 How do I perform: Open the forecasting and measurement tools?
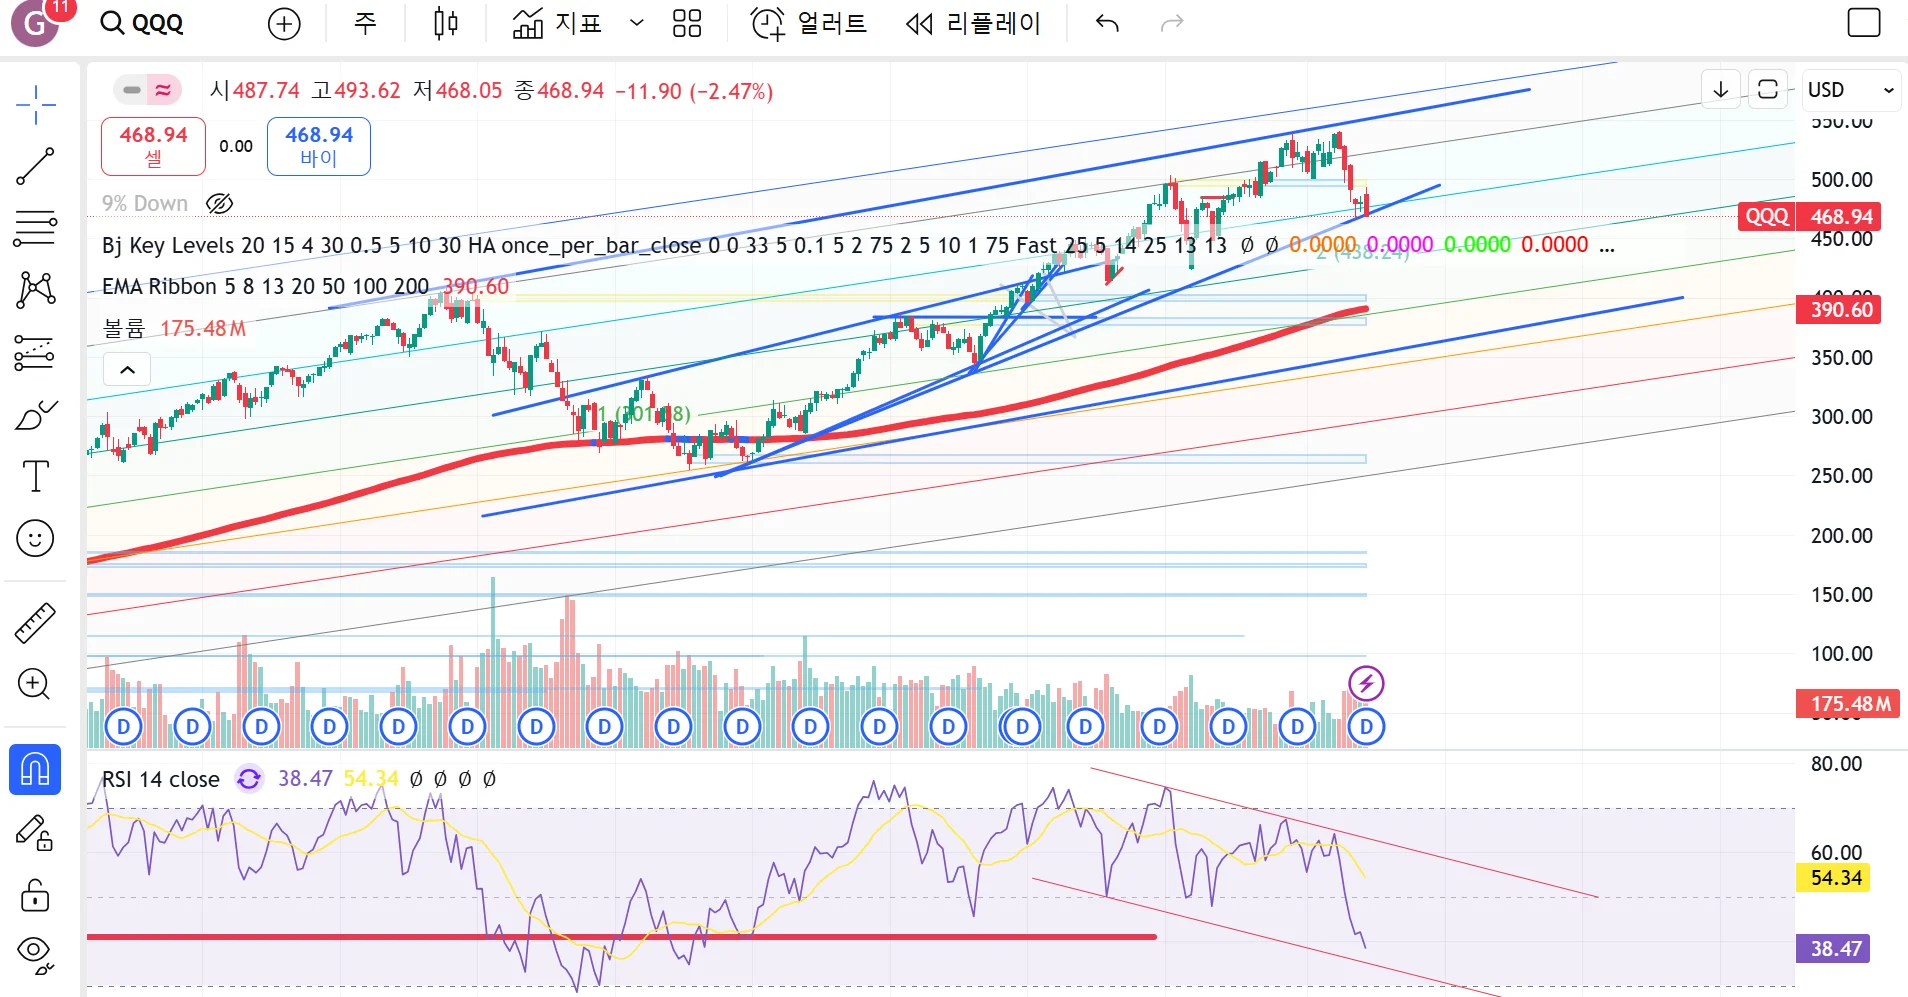(35, 352)
